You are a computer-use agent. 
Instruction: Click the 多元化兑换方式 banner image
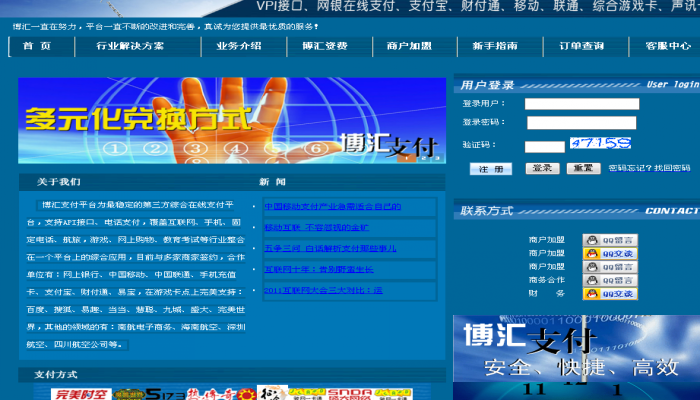(x=231, y=121)
